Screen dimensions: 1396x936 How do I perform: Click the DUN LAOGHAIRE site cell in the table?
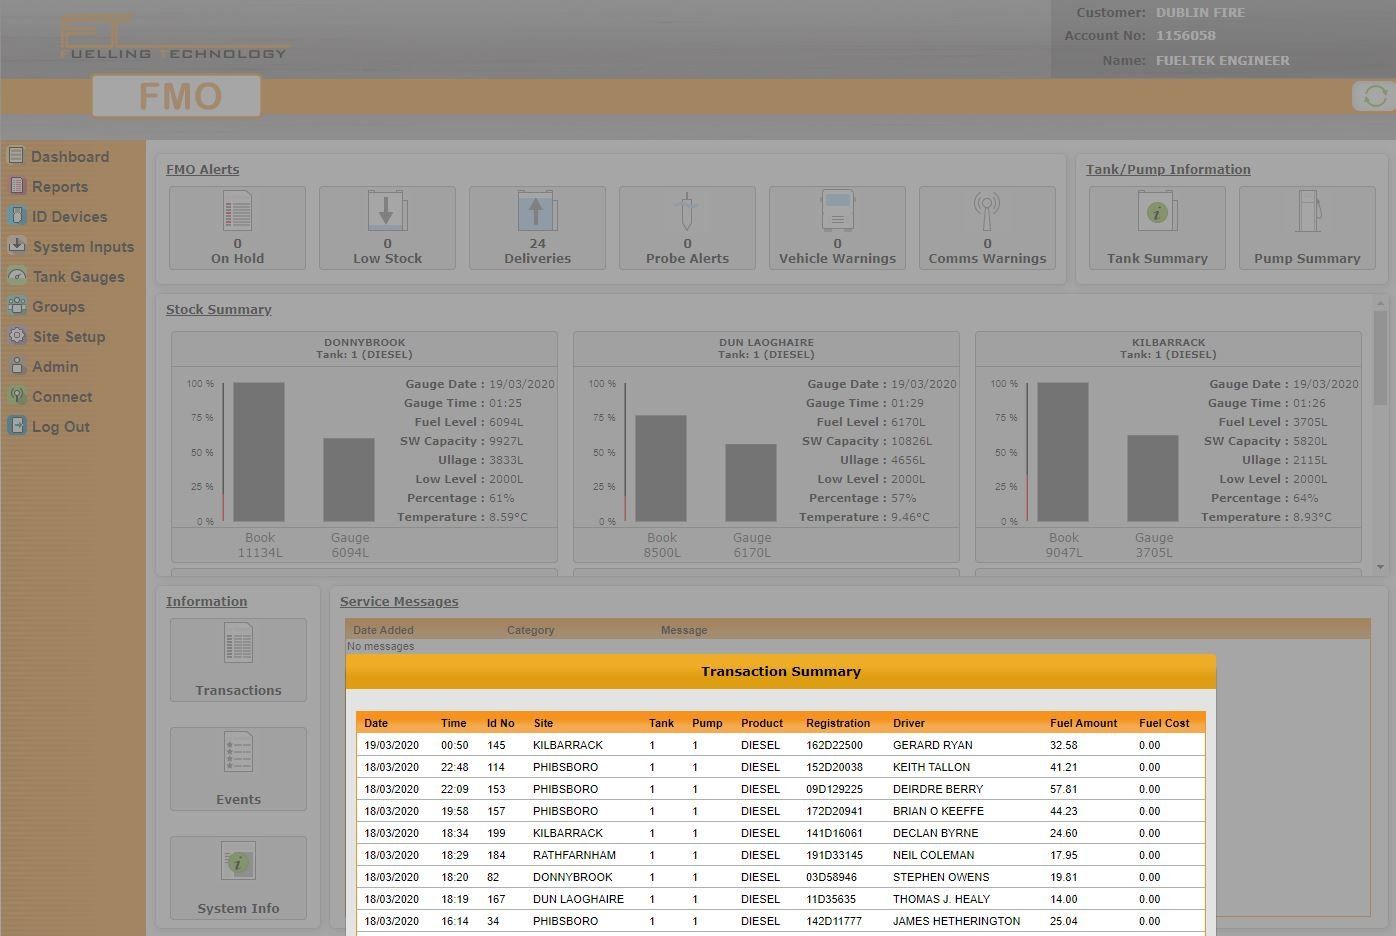pyautogui.click(x=578, y=899)
